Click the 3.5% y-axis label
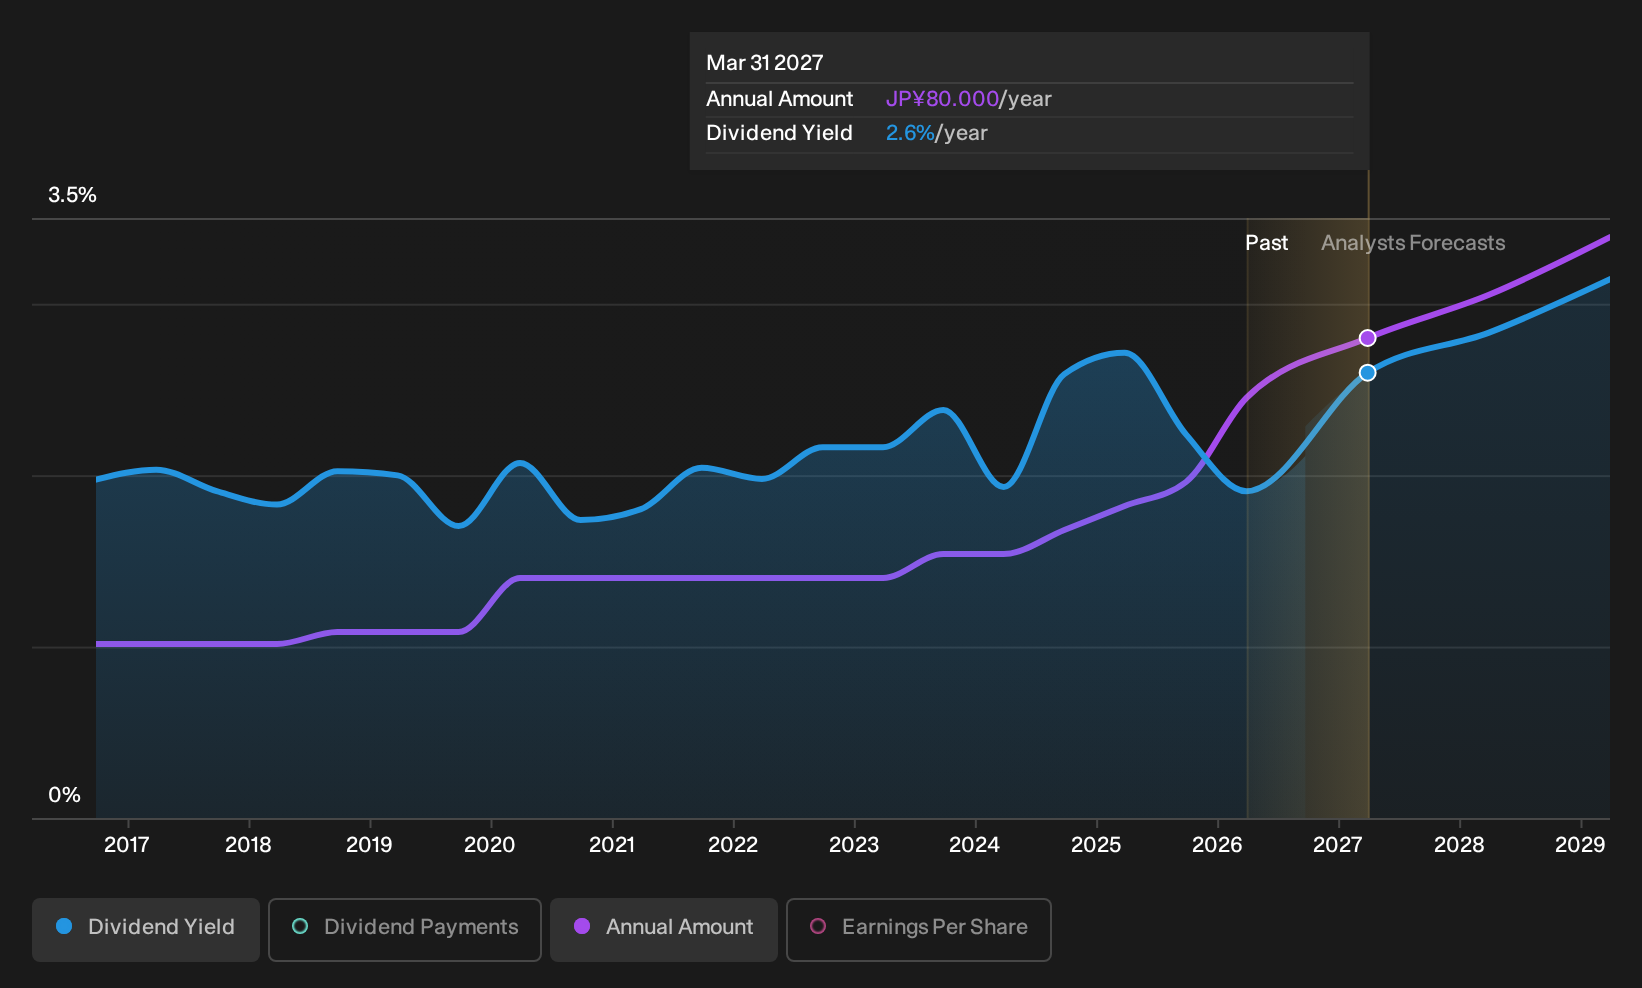 pyautogui.click(x=72, y=195)
